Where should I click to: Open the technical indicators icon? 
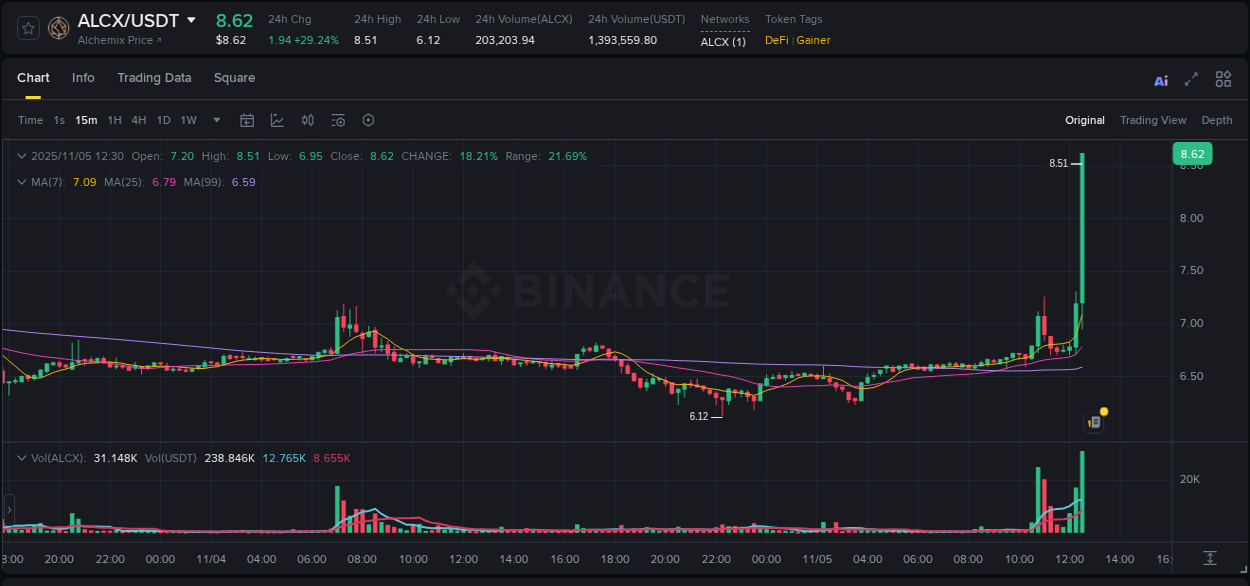point(306,120)
